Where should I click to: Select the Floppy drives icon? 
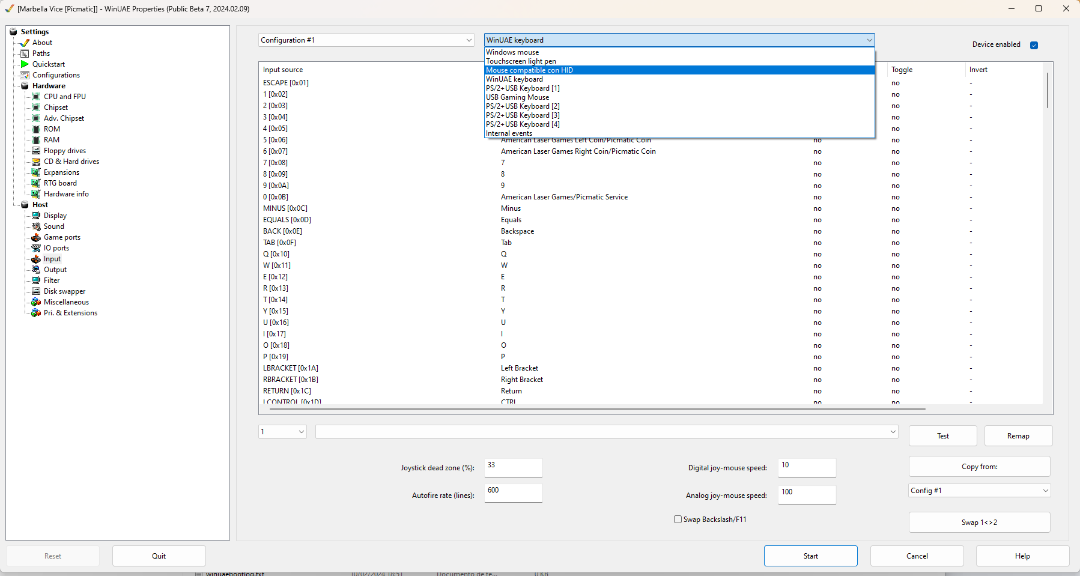(36, 151)
